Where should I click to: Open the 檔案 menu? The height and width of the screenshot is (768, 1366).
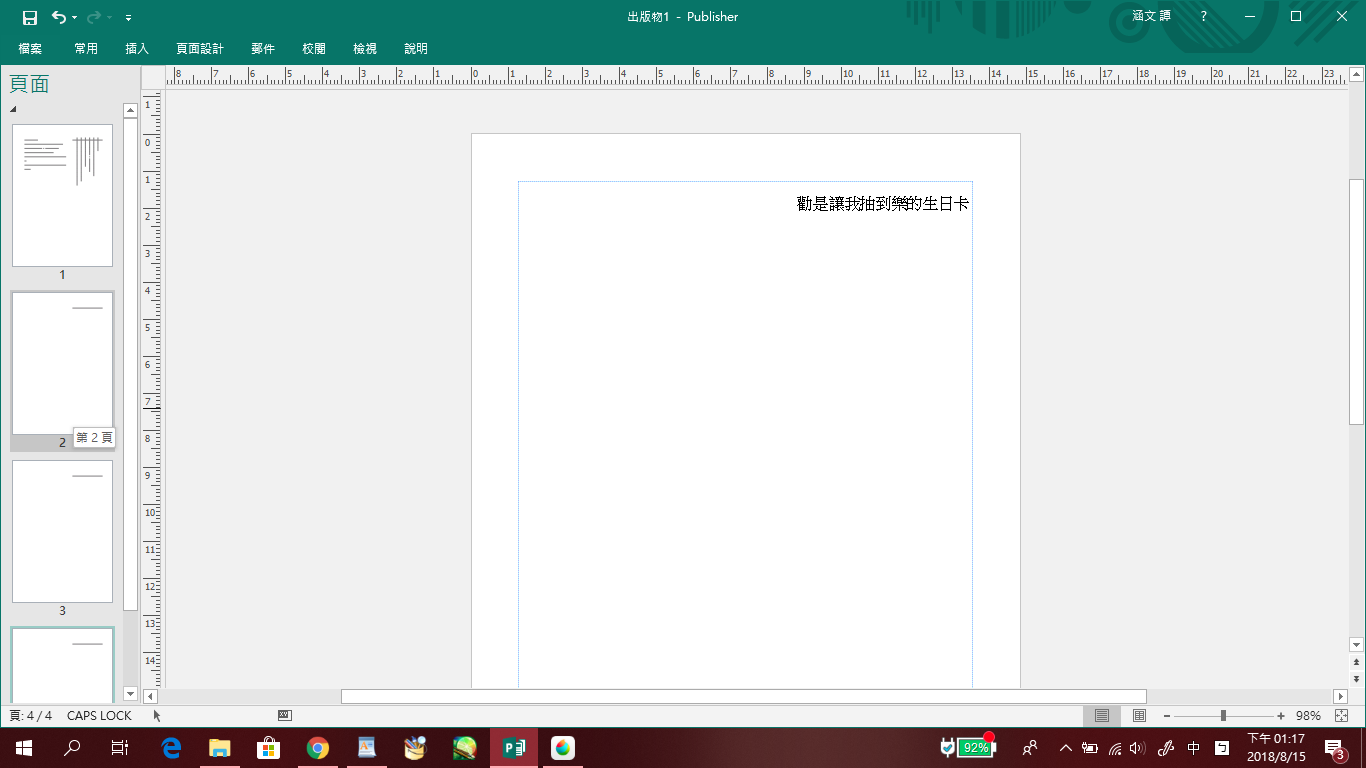pos(30,49)
